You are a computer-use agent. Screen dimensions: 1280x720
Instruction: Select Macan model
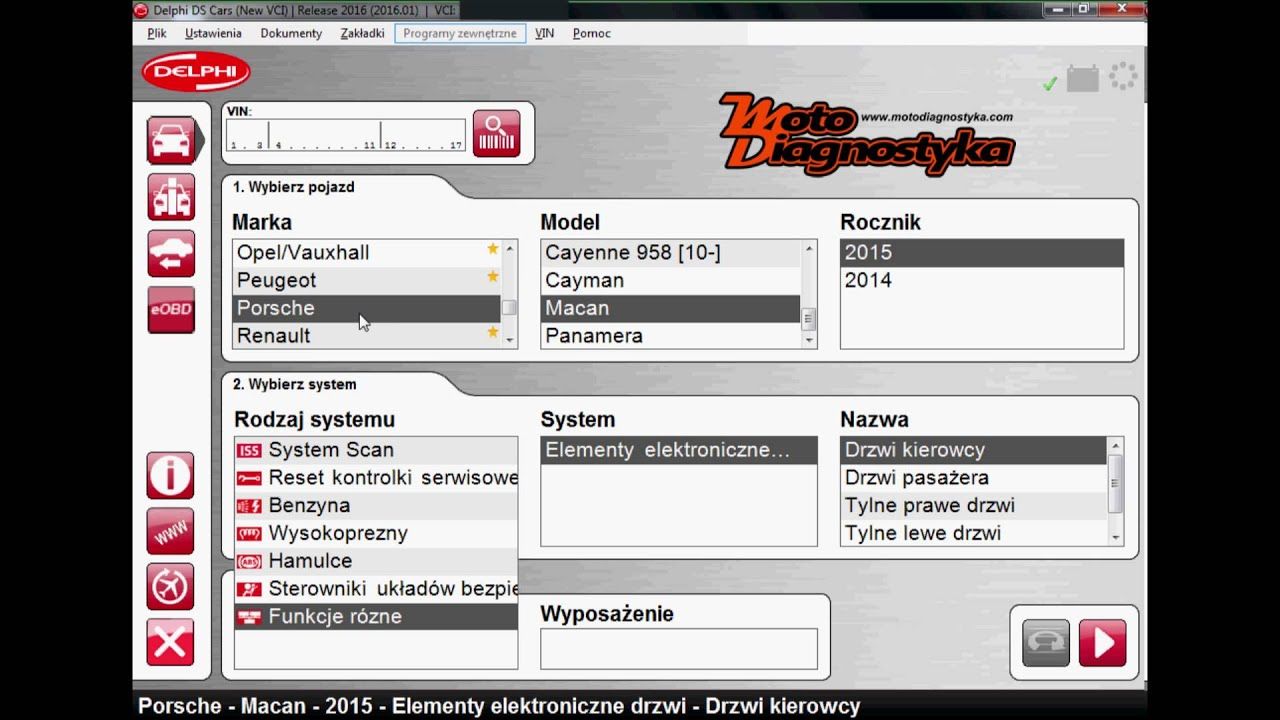pos(670,308)
